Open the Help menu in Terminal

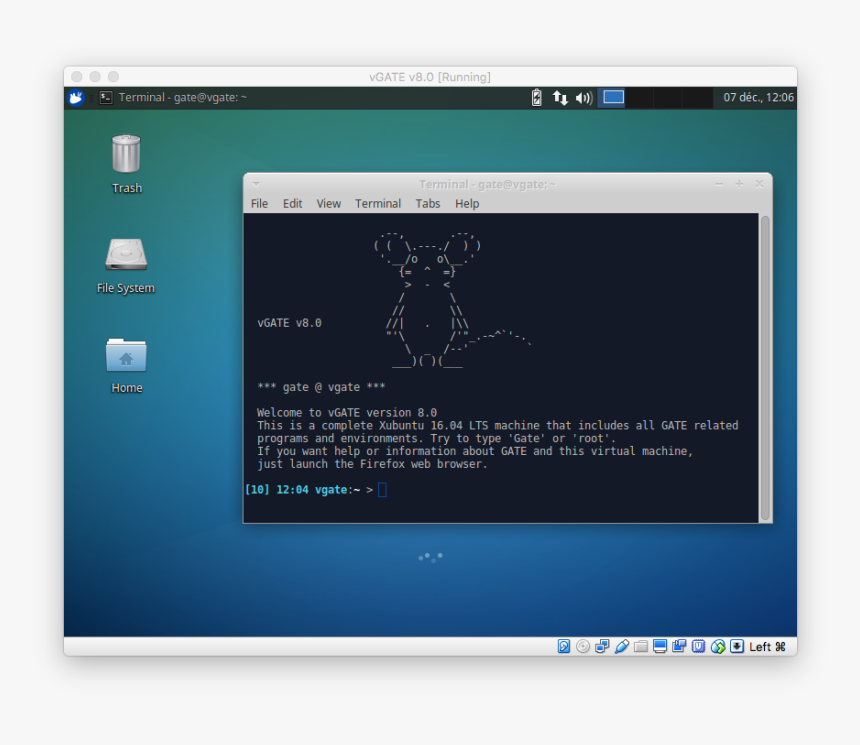(x=467, y=204)
